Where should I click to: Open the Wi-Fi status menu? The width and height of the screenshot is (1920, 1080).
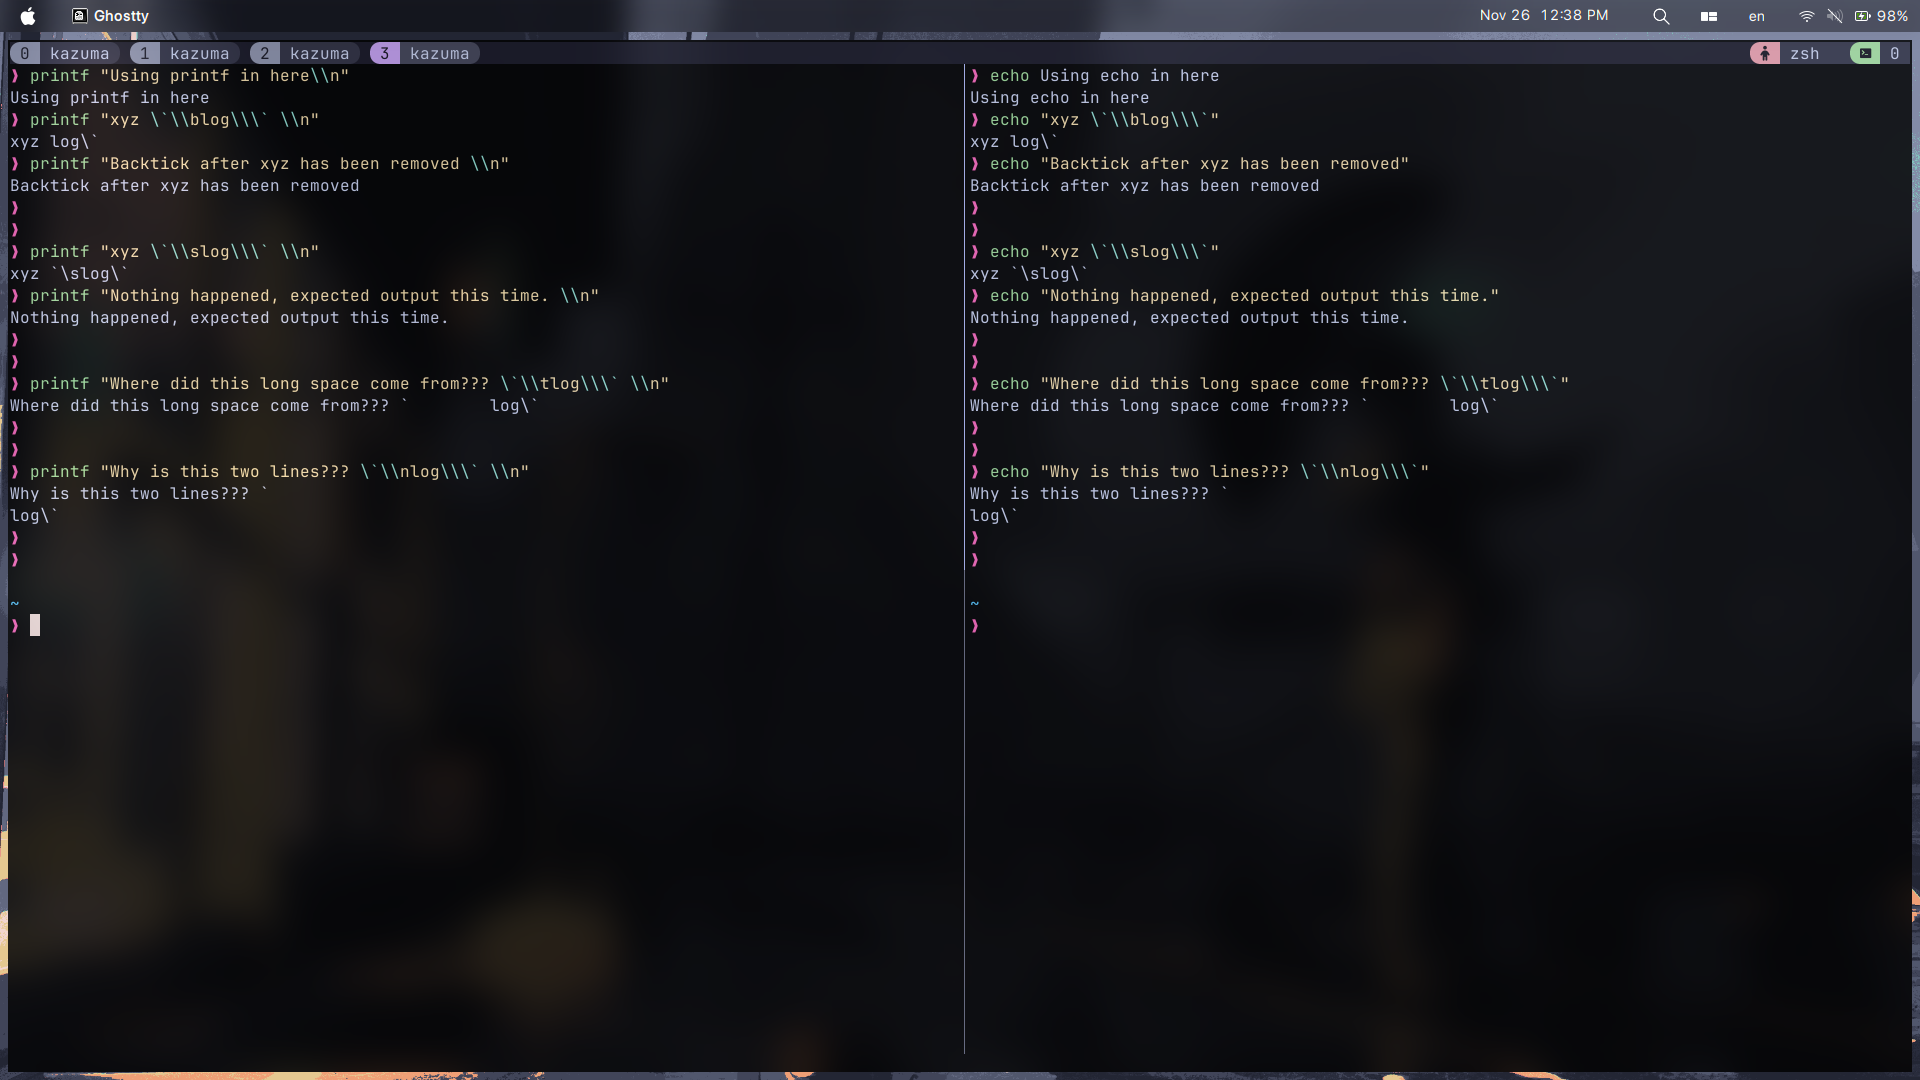(1806, 16)
